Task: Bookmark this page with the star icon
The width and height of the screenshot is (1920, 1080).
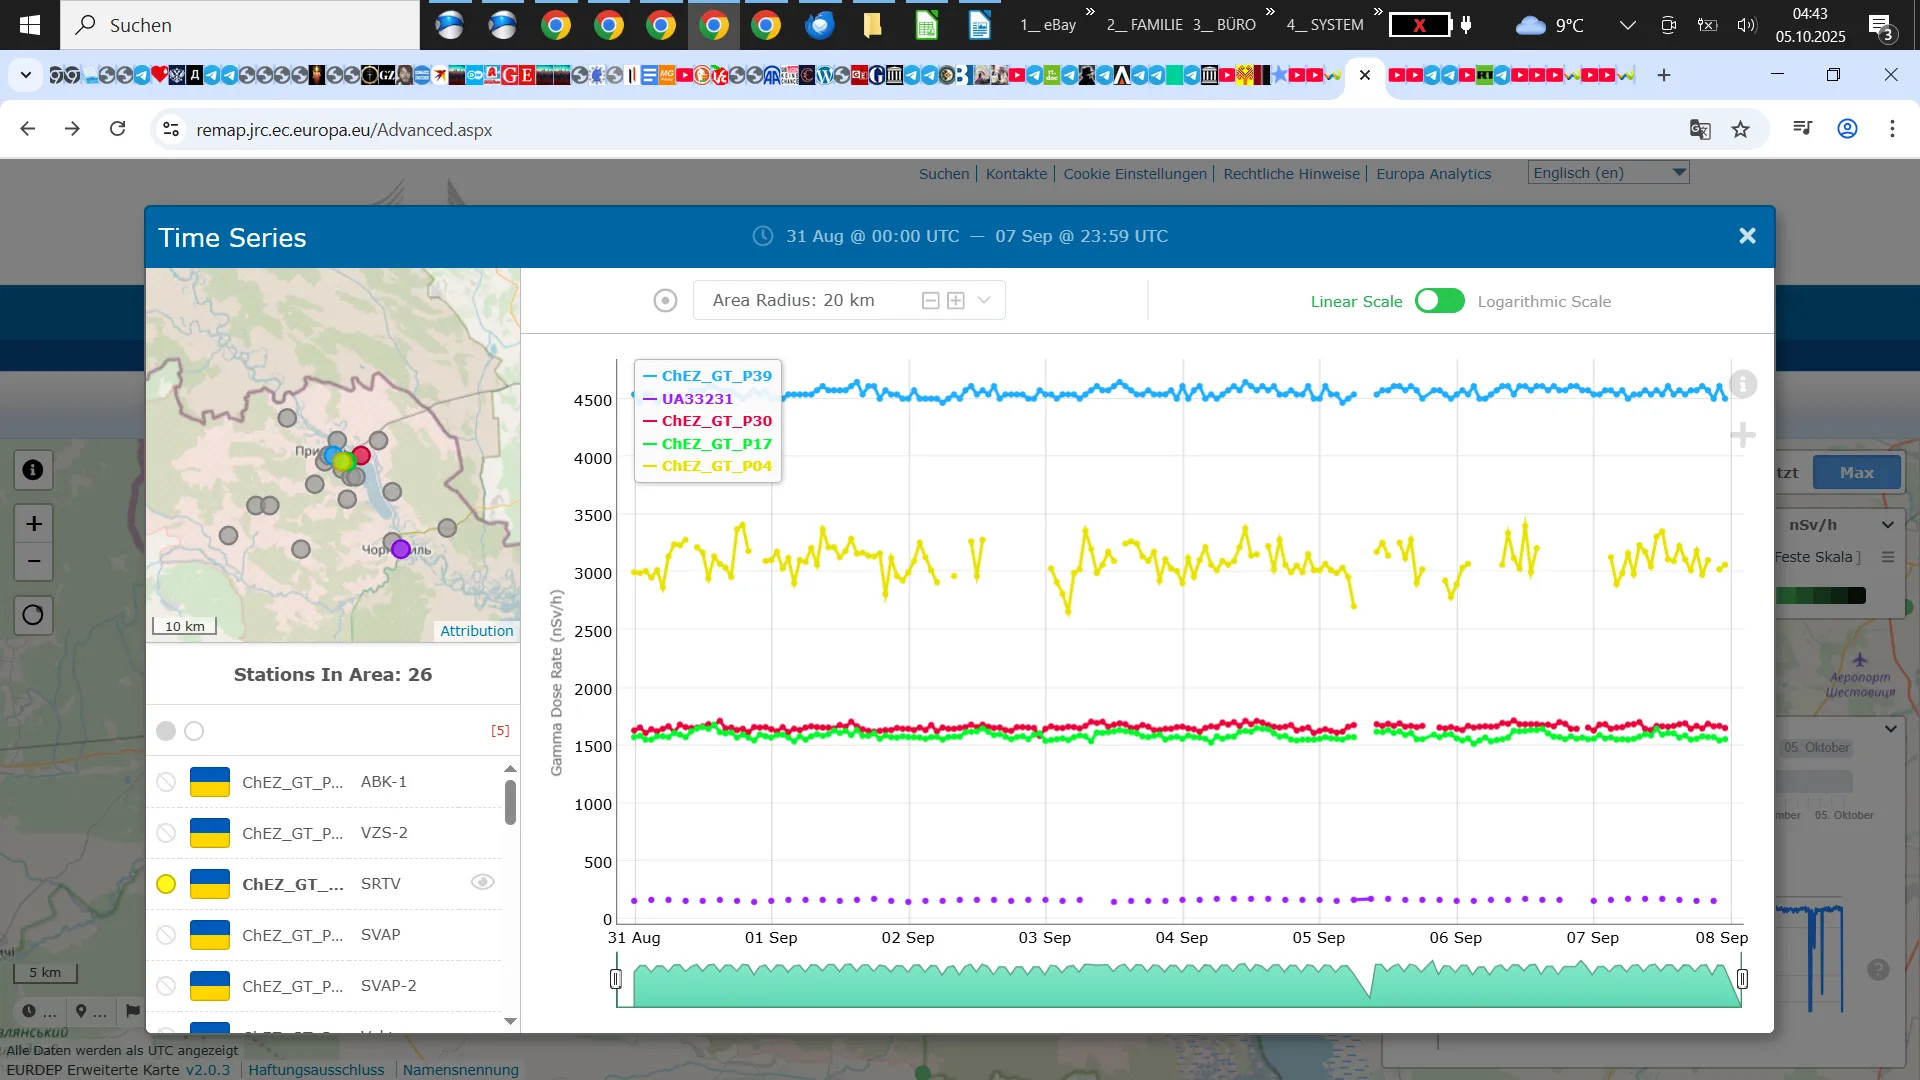Action: tap(1741, 129)
